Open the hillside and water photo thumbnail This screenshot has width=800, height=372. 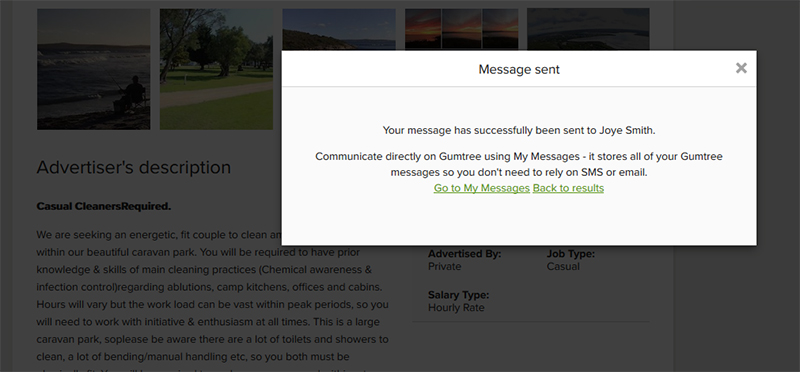339,29
